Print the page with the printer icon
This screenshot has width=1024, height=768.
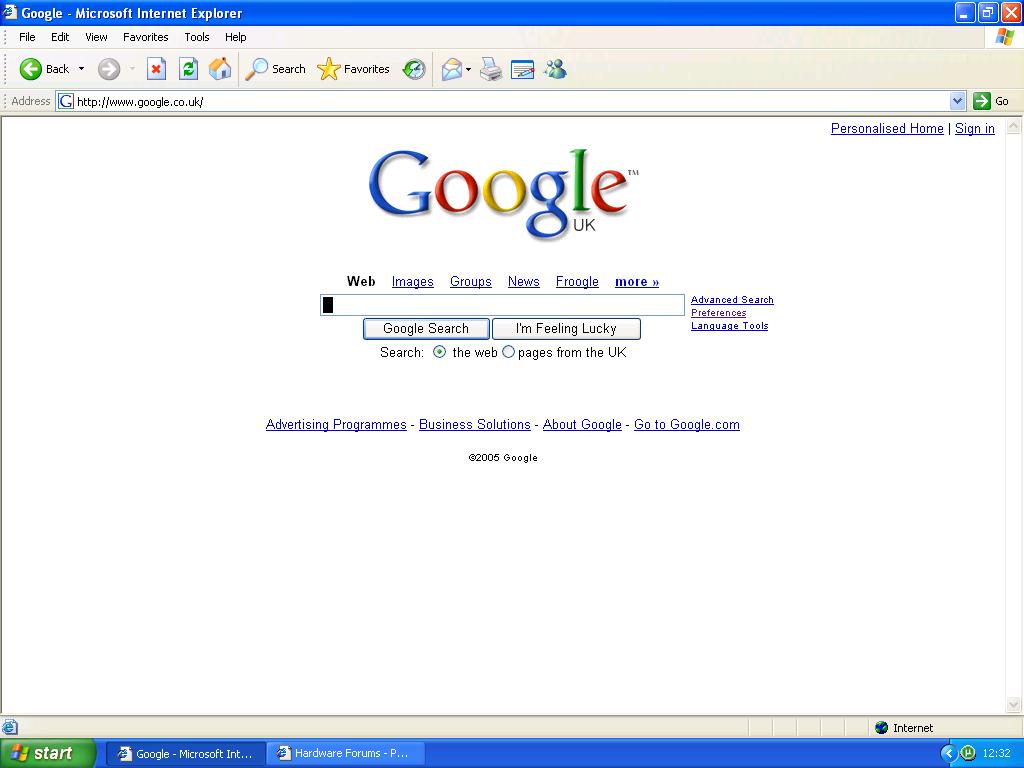click(x=491, y=69)
